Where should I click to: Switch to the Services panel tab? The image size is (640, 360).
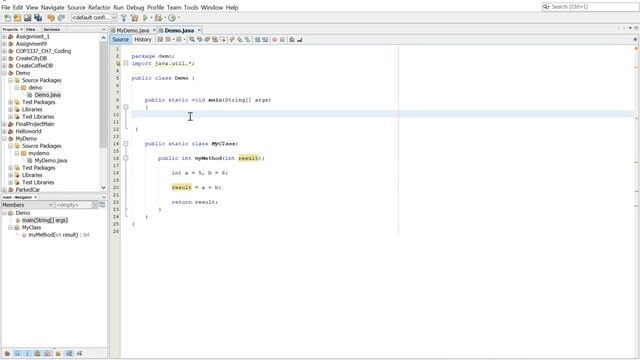[52, 29]
